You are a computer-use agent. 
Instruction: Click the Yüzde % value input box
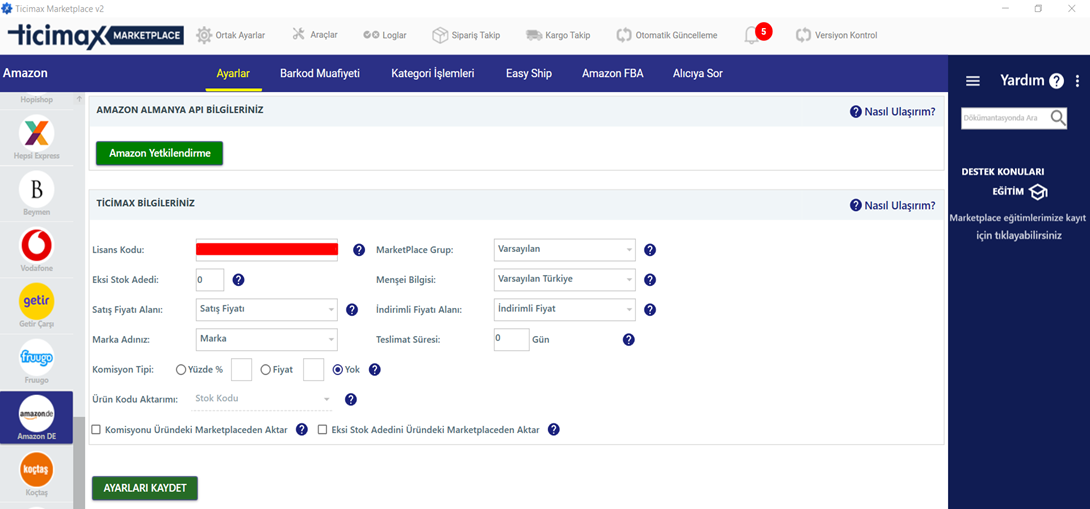click(x=241, y=370)
